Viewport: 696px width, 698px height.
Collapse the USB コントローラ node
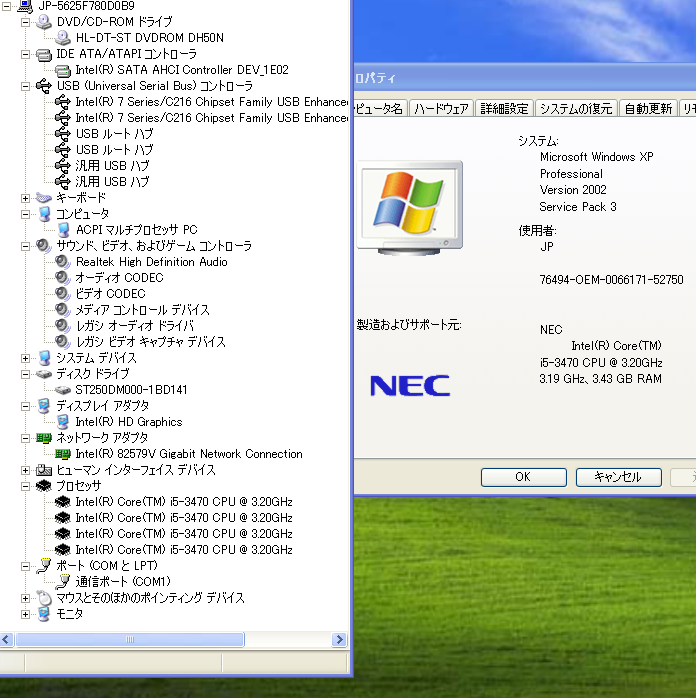point(25,86)
